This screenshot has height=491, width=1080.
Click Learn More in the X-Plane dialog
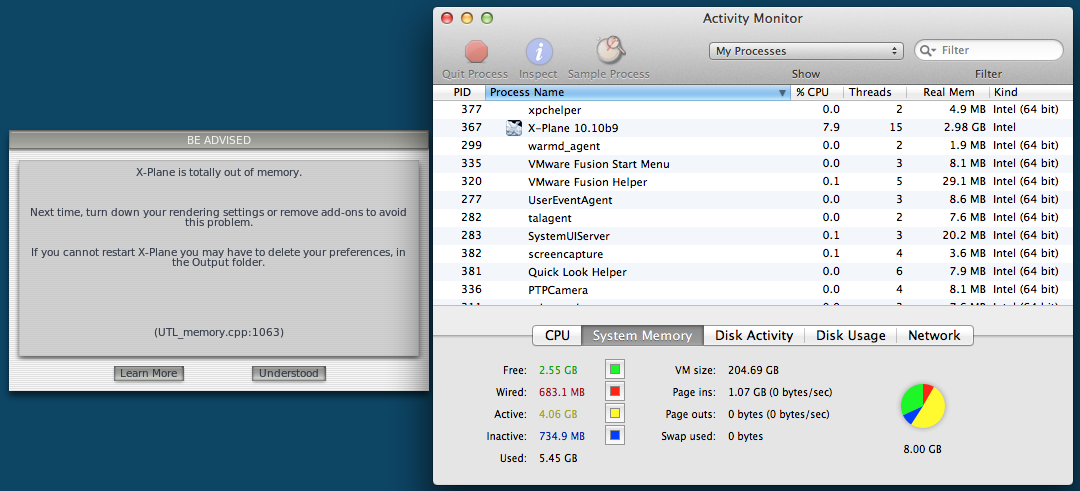coord(149,373)
